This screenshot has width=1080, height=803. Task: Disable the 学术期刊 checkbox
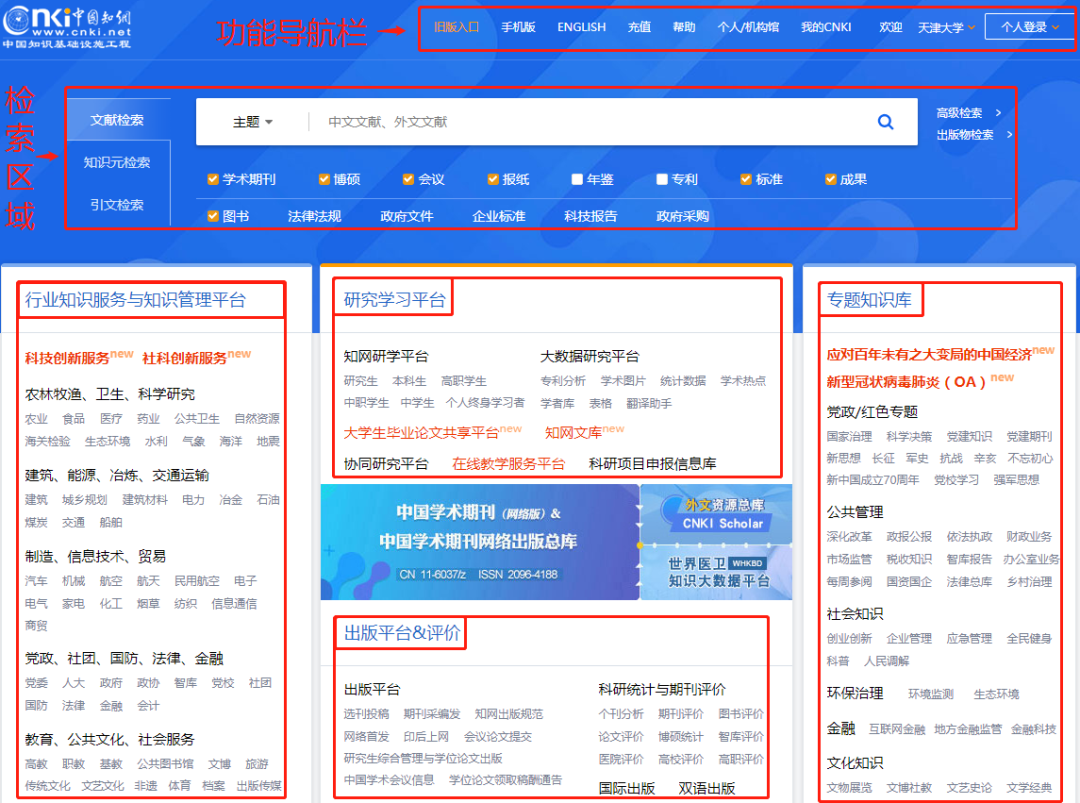coord(213,178)
